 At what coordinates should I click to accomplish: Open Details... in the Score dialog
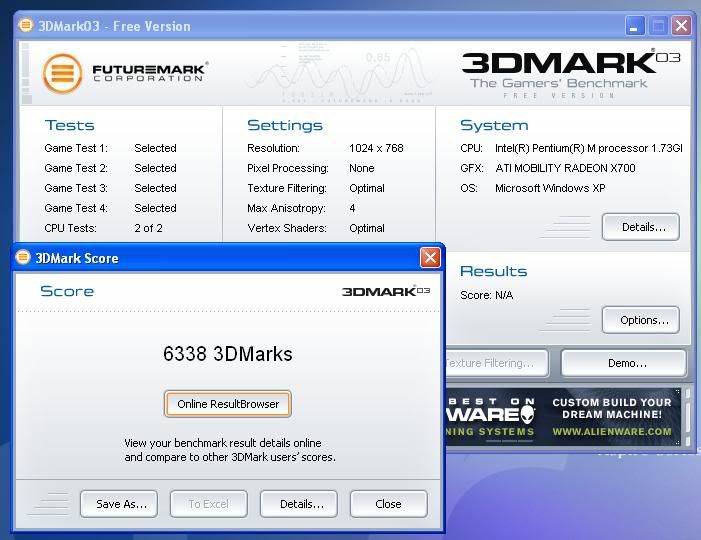tap(301, 504)
